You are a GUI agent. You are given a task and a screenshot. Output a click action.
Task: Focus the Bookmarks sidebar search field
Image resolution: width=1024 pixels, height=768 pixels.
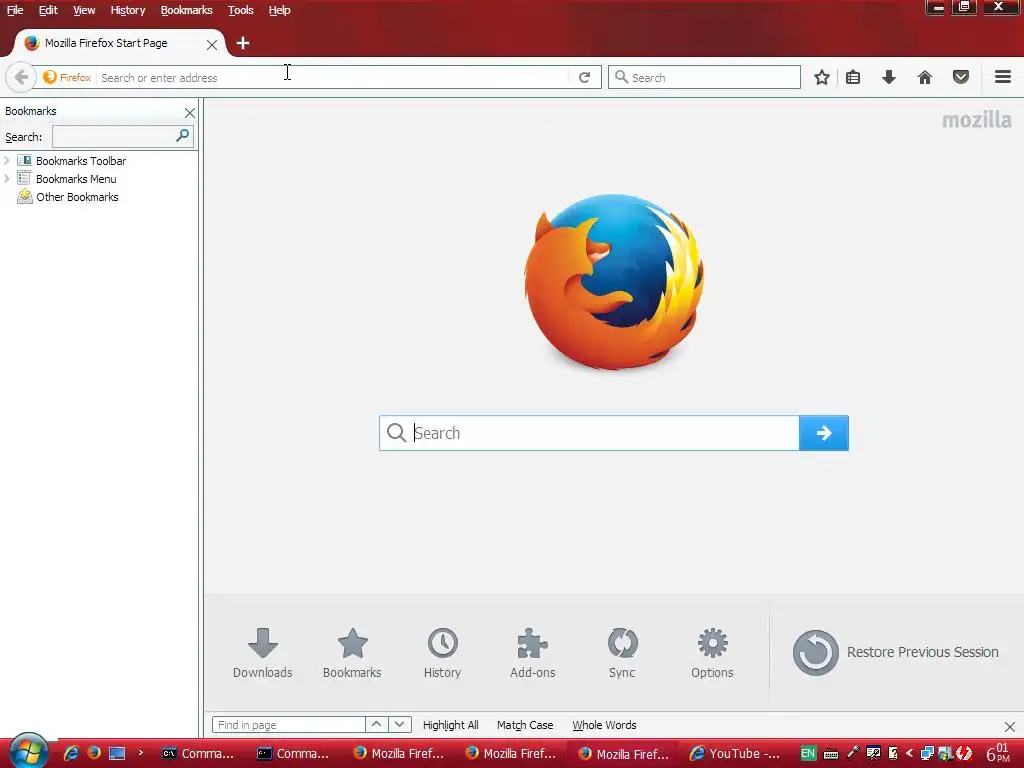pos(122,136)
